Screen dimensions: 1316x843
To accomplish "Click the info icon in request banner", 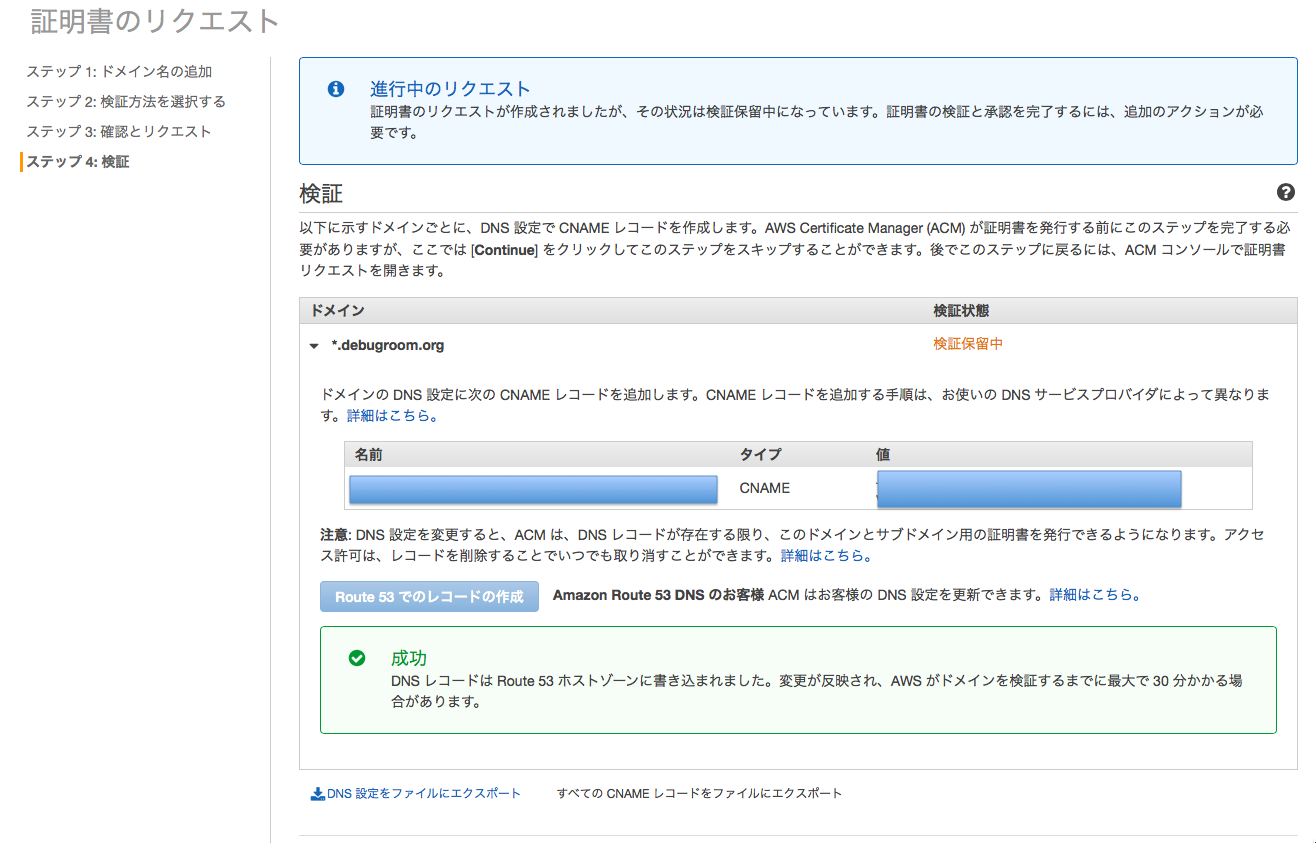I will (336, 89).
